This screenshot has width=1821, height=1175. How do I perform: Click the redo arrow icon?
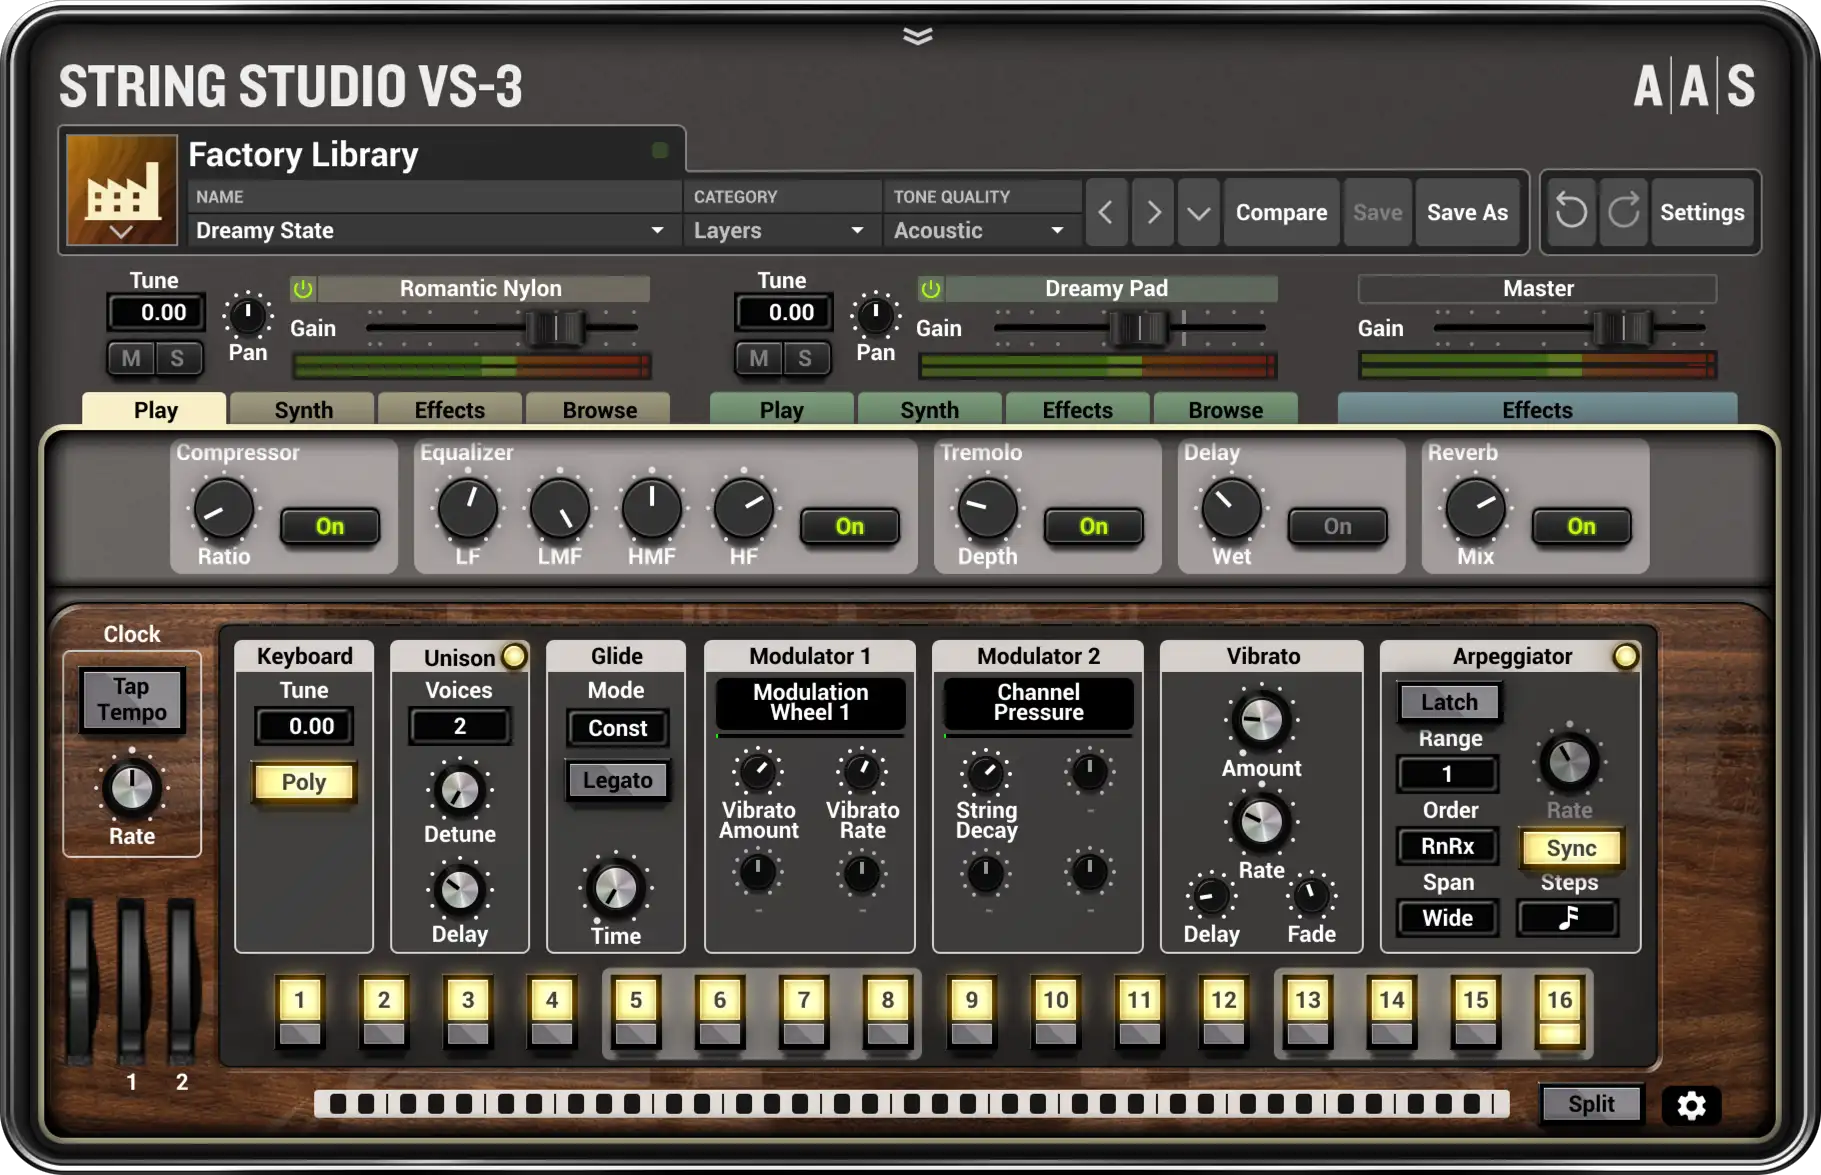1624,212
